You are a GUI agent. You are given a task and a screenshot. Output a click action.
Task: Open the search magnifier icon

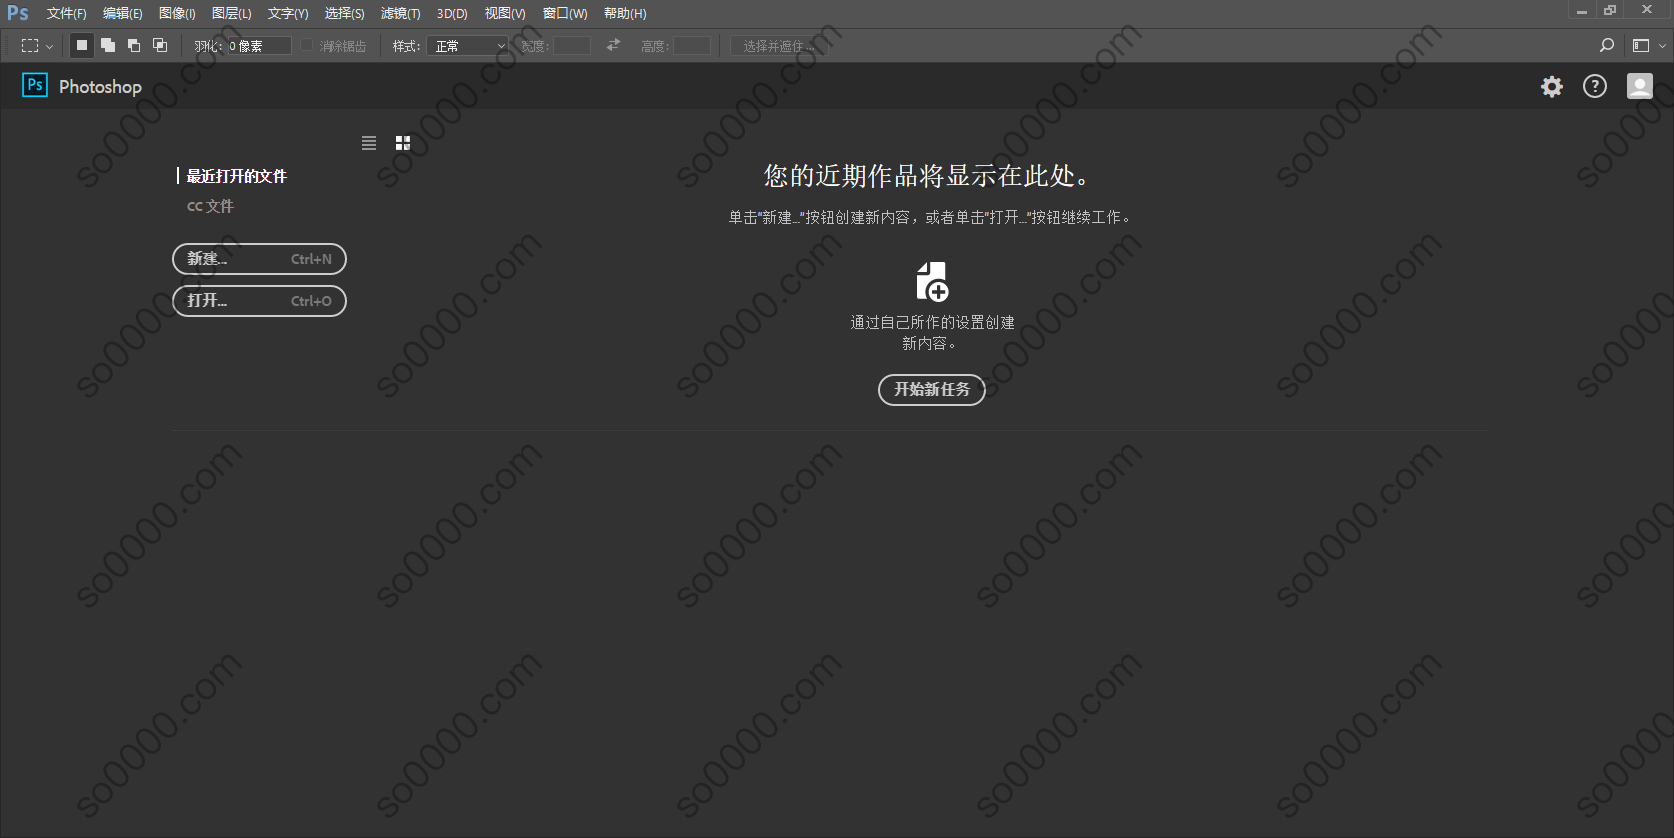(x=1607, y=45)
